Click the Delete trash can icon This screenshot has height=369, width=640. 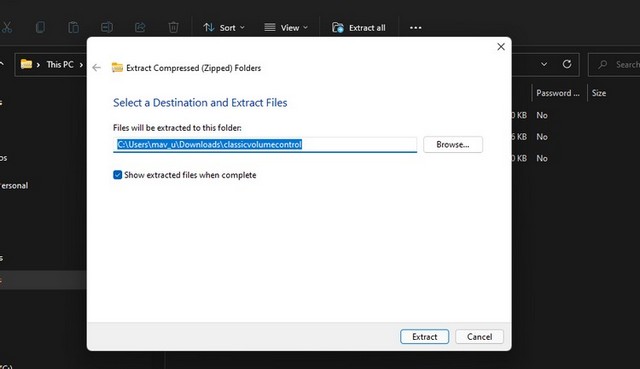coord(173,27)
